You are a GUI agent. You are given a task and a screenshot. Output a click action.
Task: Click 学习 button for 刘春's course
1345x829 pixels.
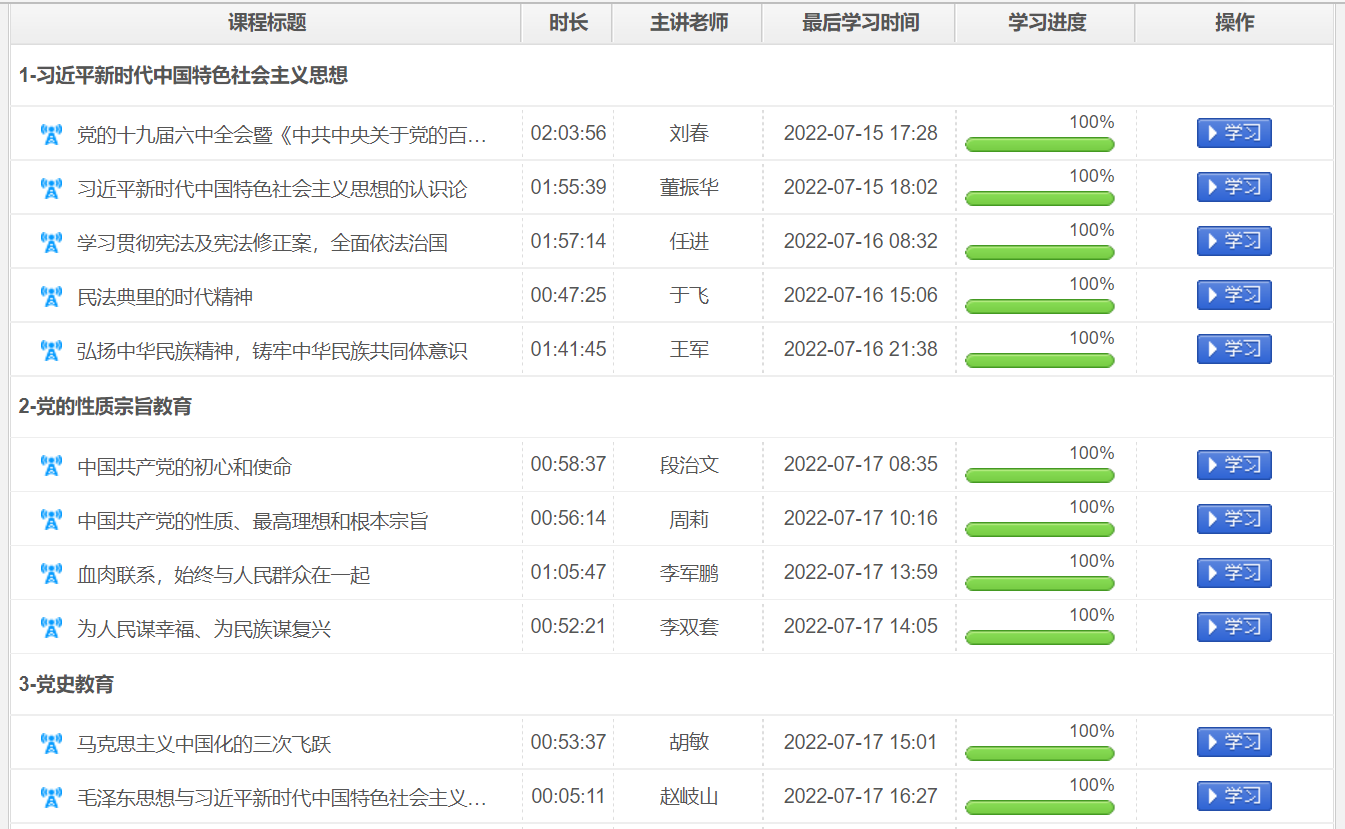pos(1234,133)
